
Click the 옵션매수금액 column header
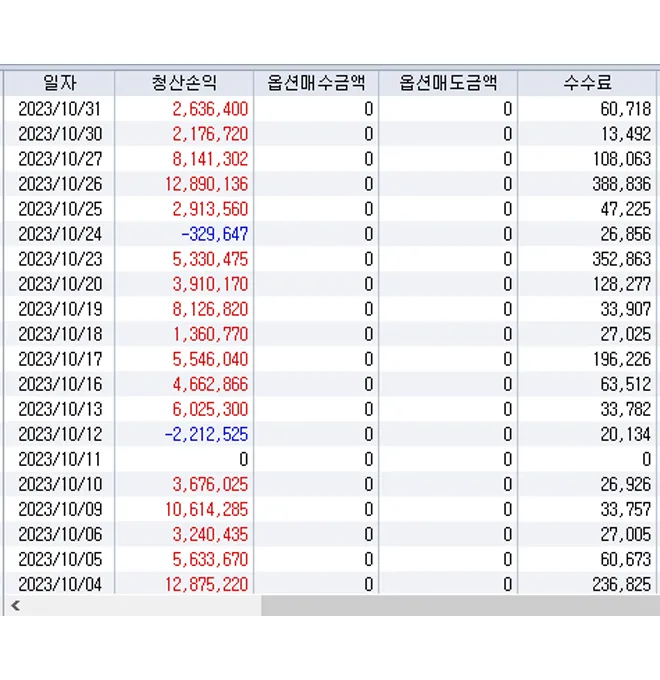pos(316,83)
